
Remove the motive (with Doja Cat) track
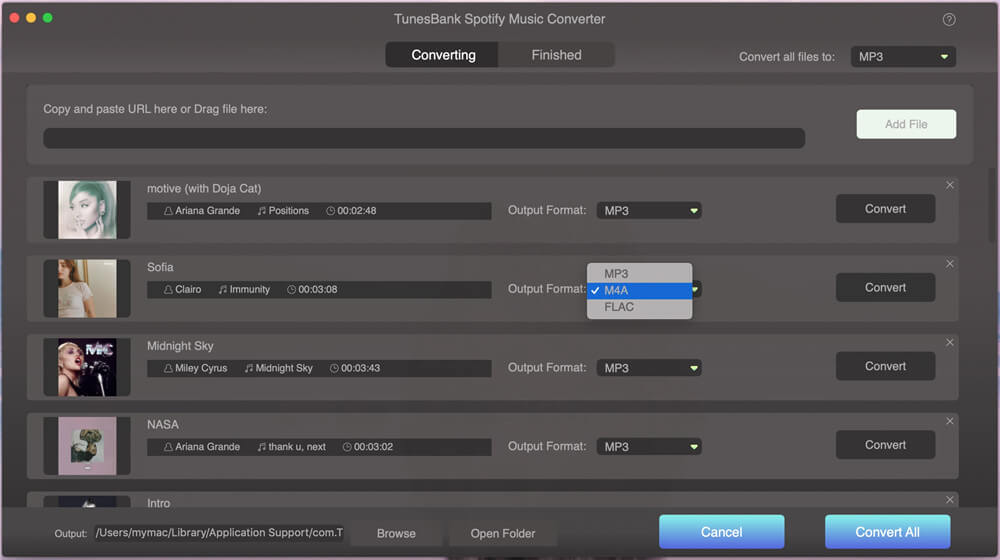pos(950,185)
